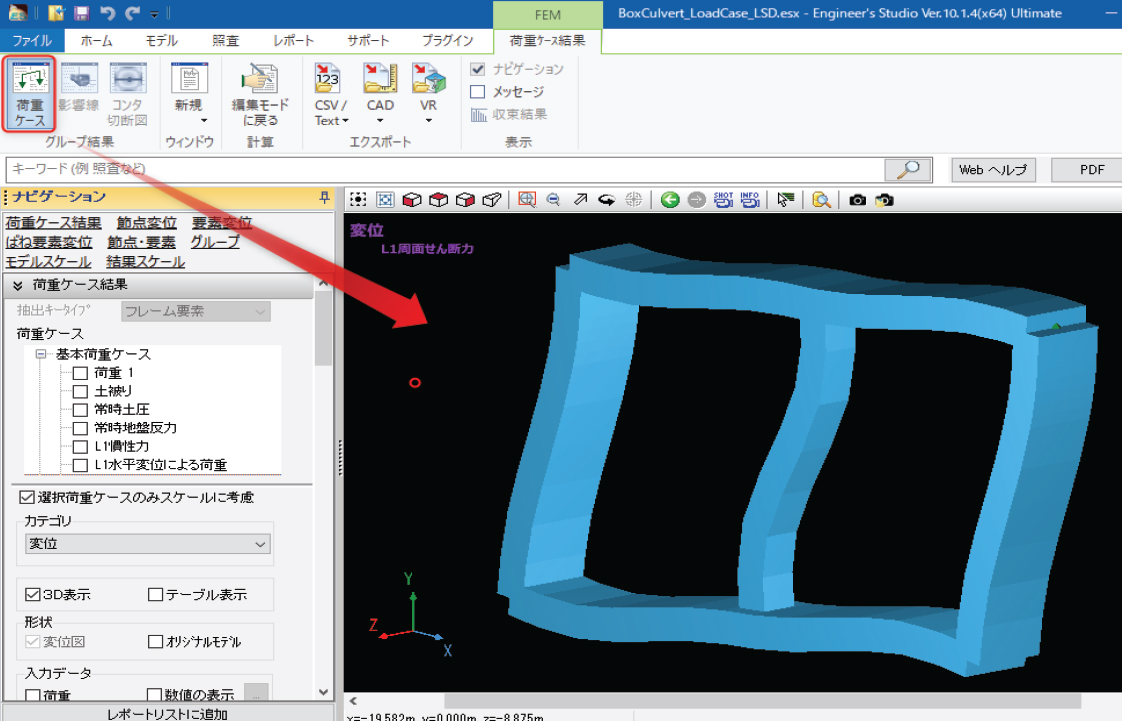Check the 土被り load case
Viewport: 1122px width, 721px height.
80,391
